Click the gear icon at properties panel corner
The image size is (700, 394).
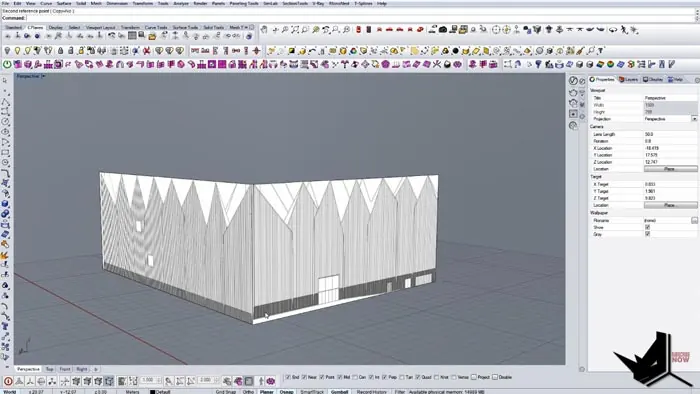tap(697, 80)
